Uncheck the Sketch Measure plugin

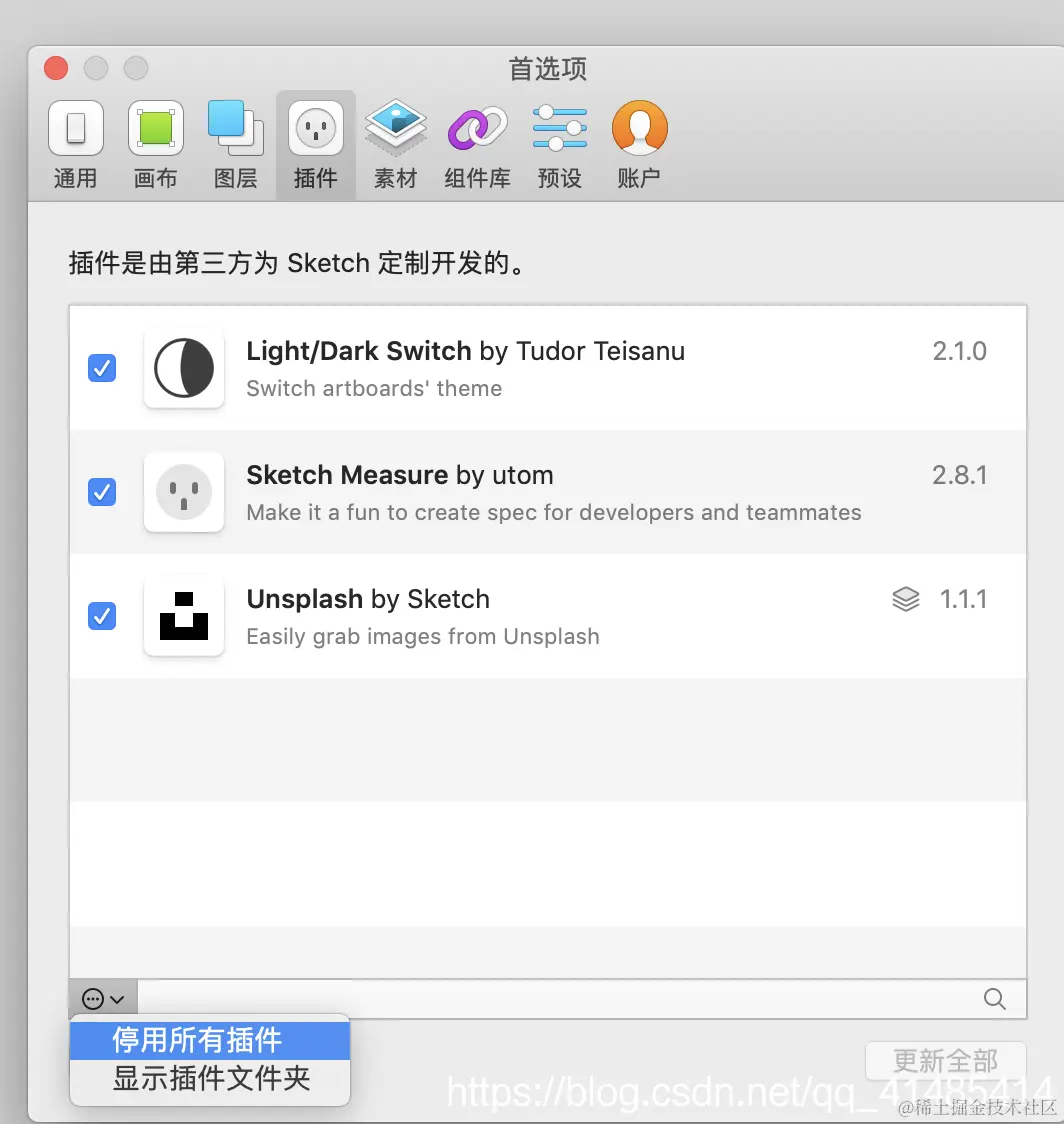[x=102, y=492]
